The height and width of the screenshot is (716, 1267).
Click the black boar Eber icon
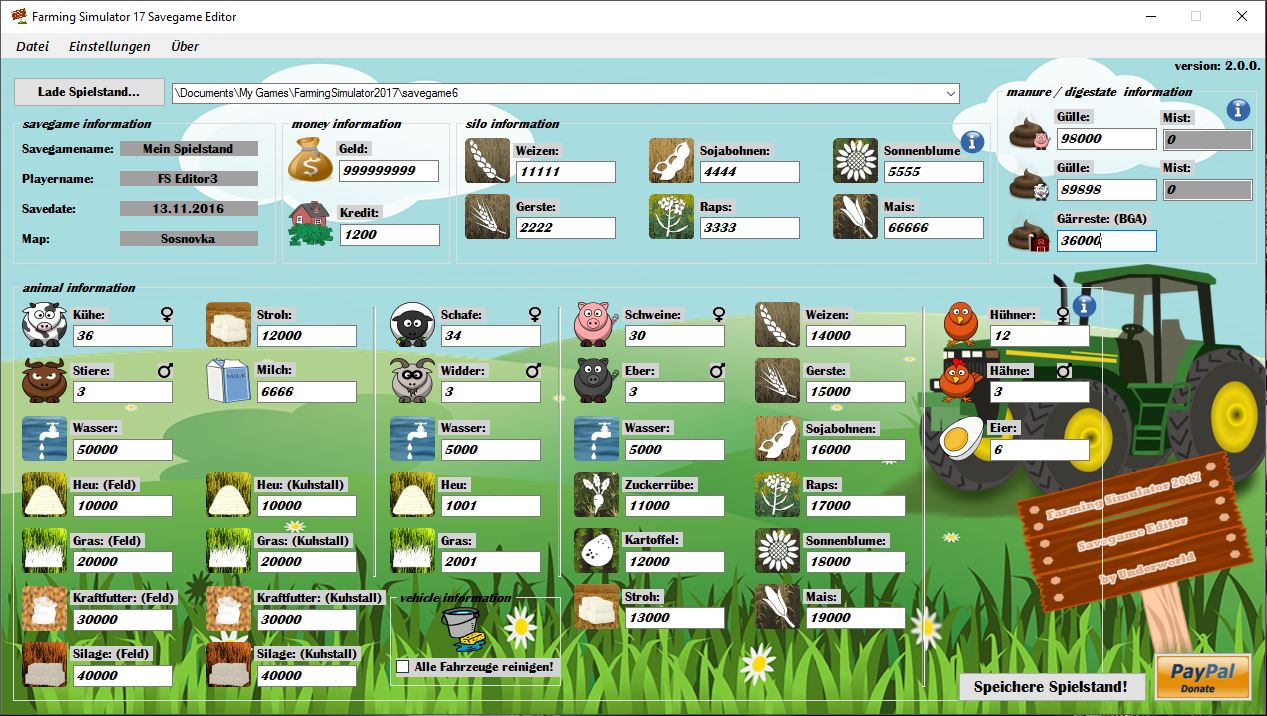tap(596, 381)
